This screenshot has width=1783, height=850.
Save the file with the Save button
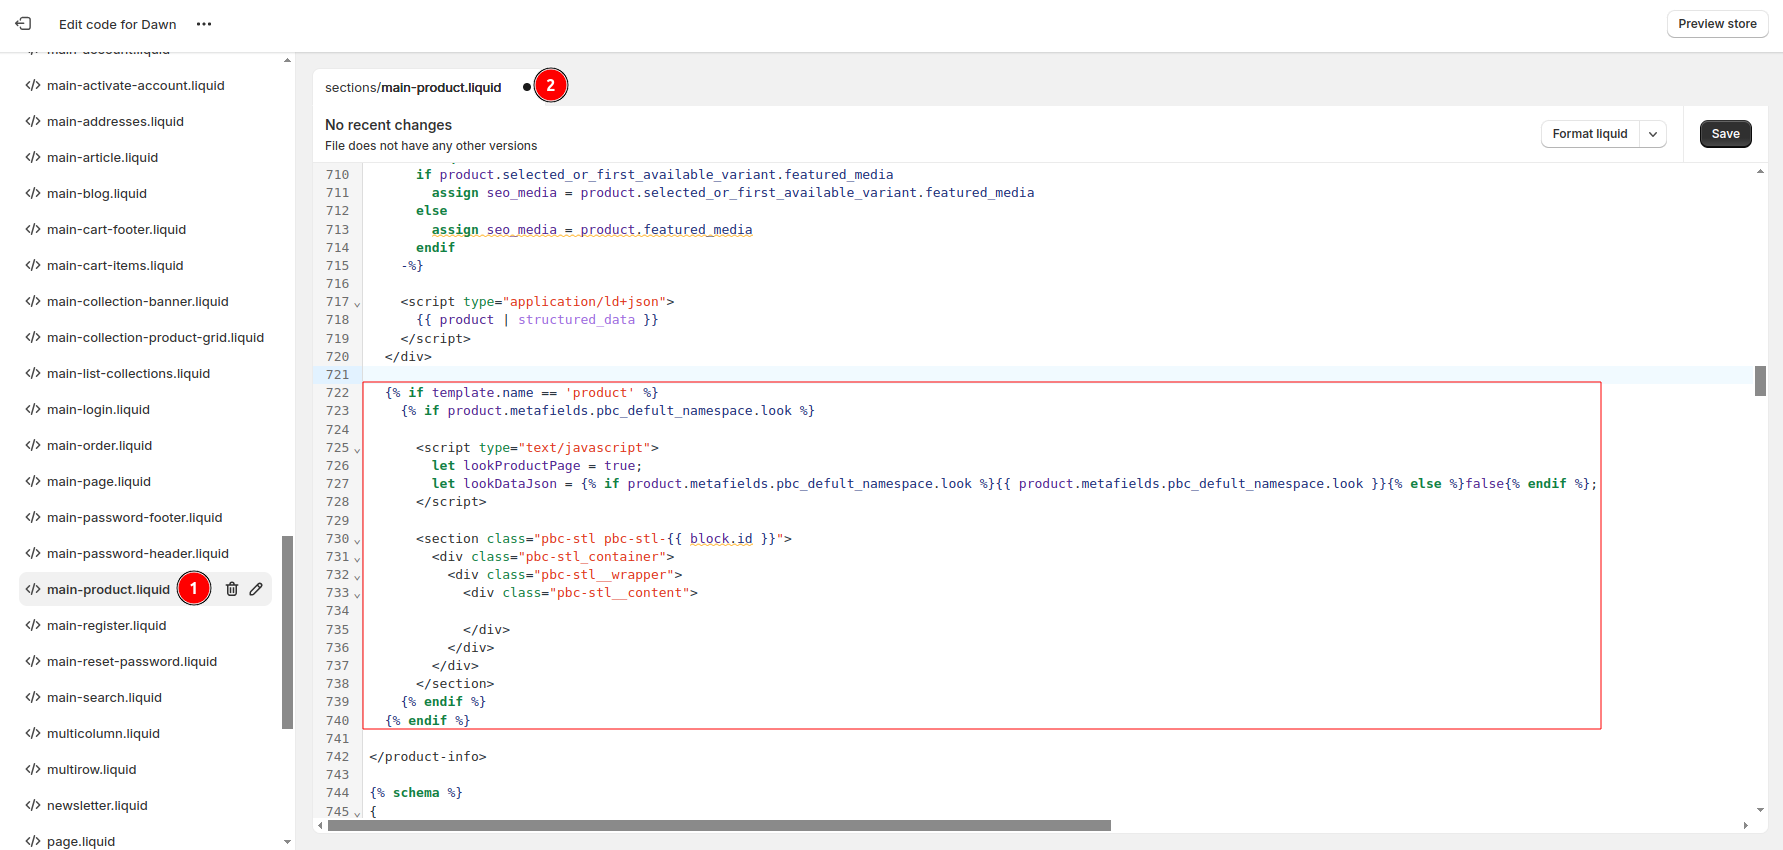pos(1725,134)
